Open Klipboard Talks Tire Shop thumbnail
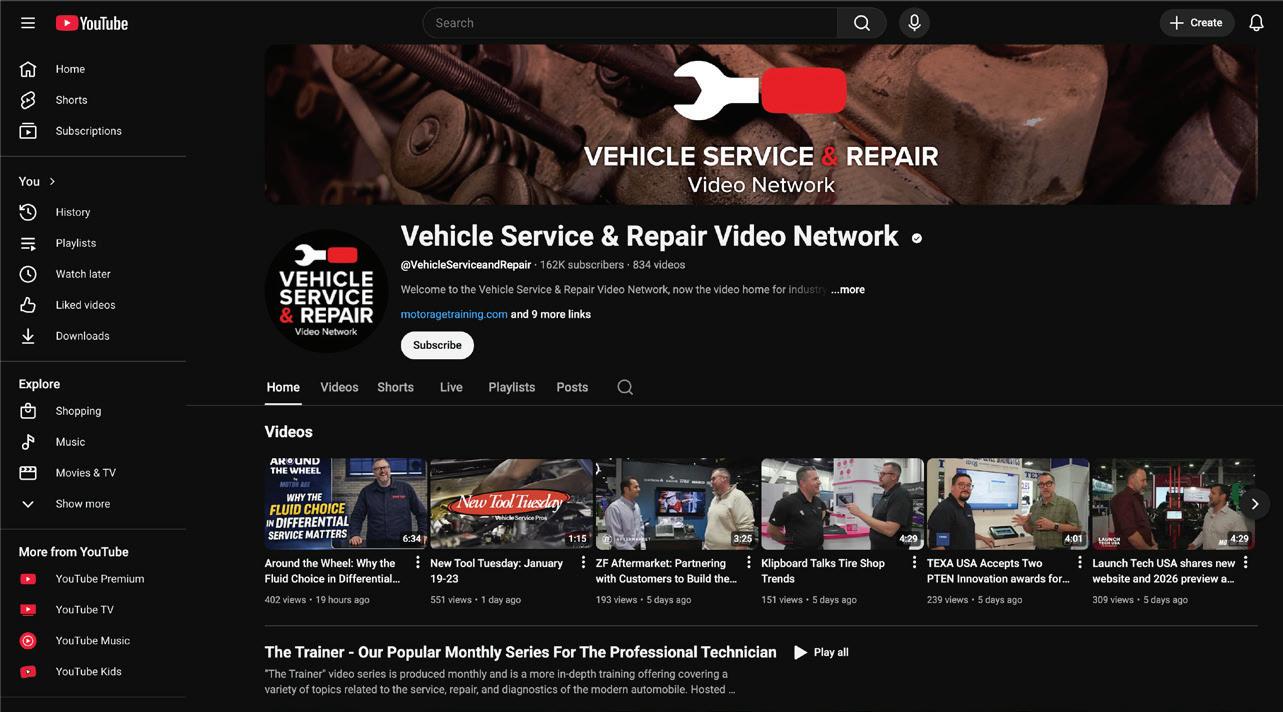The height and width of the screenshot is (712, 1283). (842, 504)
